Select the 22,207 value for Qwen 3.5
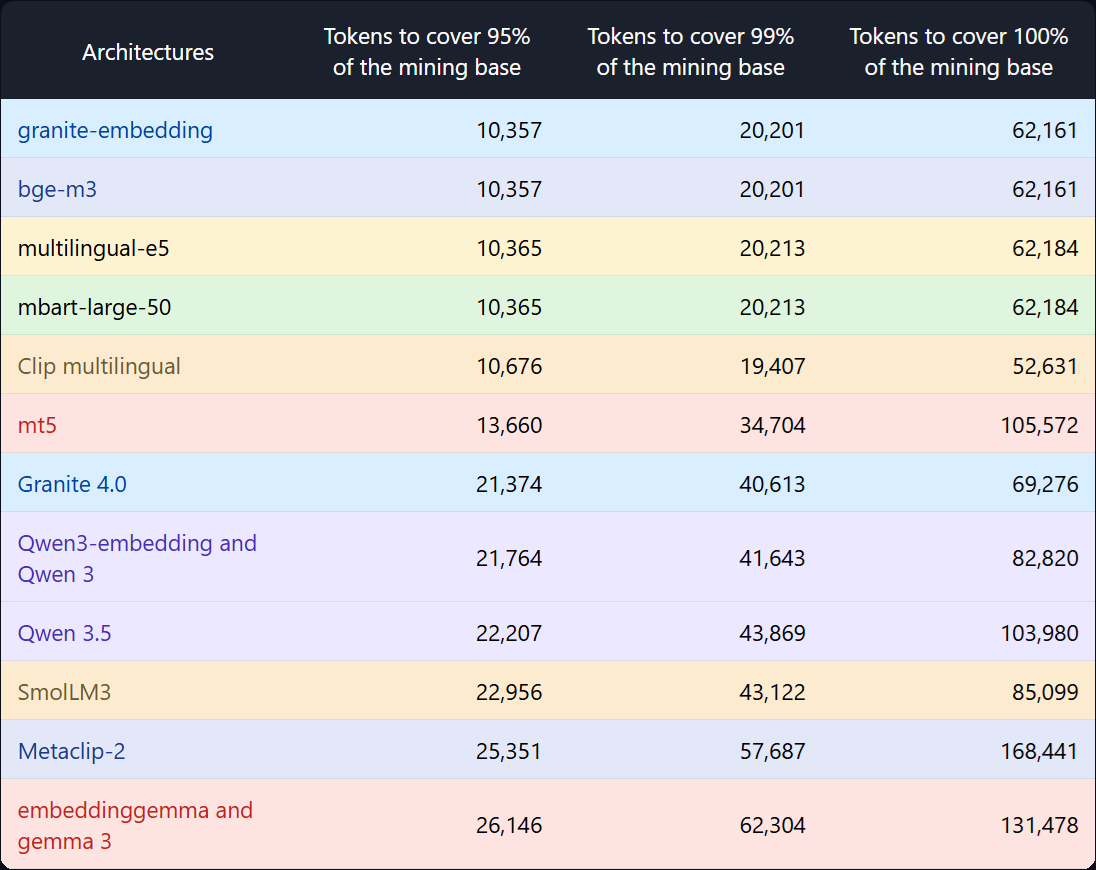The height and width of the screenshot is (870, 1096). (509, 634)
